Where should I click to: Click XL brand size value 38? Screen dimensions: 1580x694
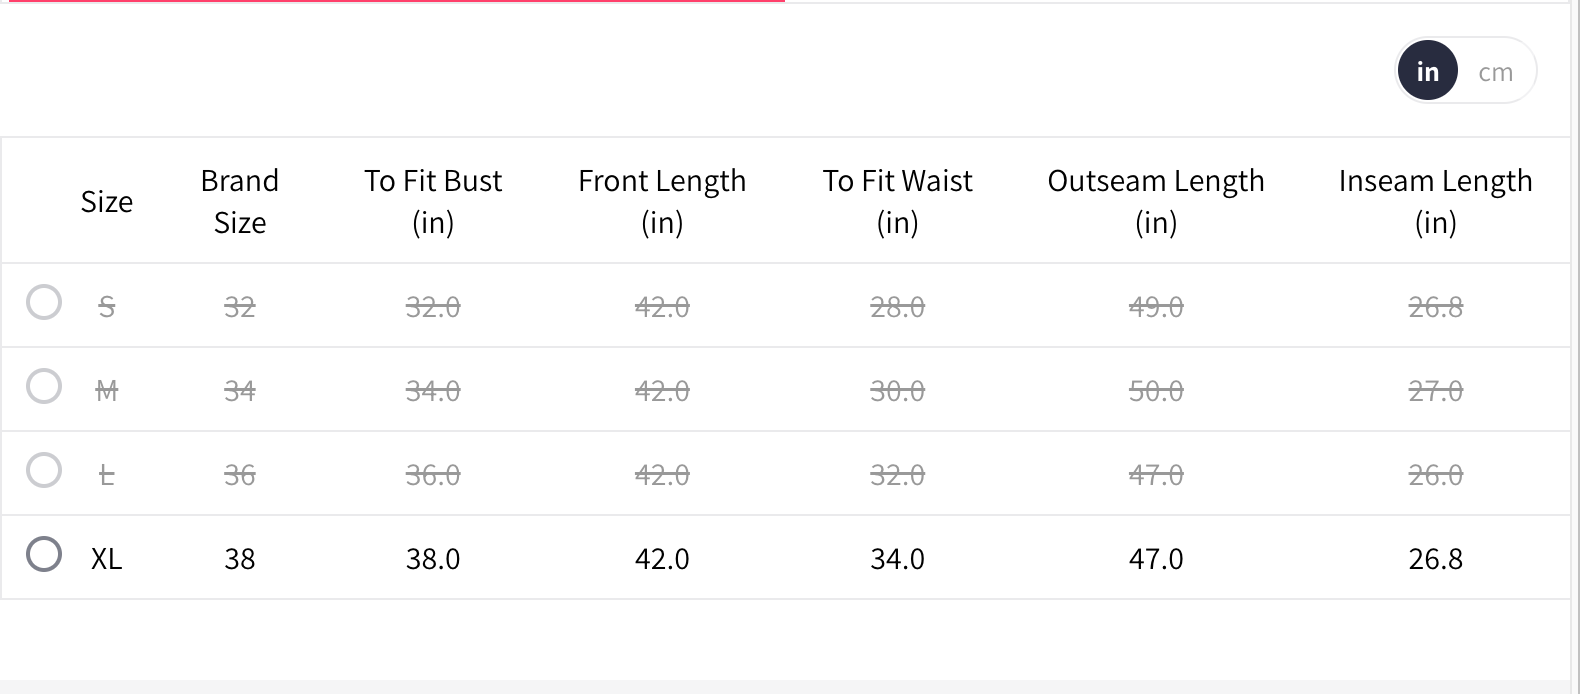point(240,559)
